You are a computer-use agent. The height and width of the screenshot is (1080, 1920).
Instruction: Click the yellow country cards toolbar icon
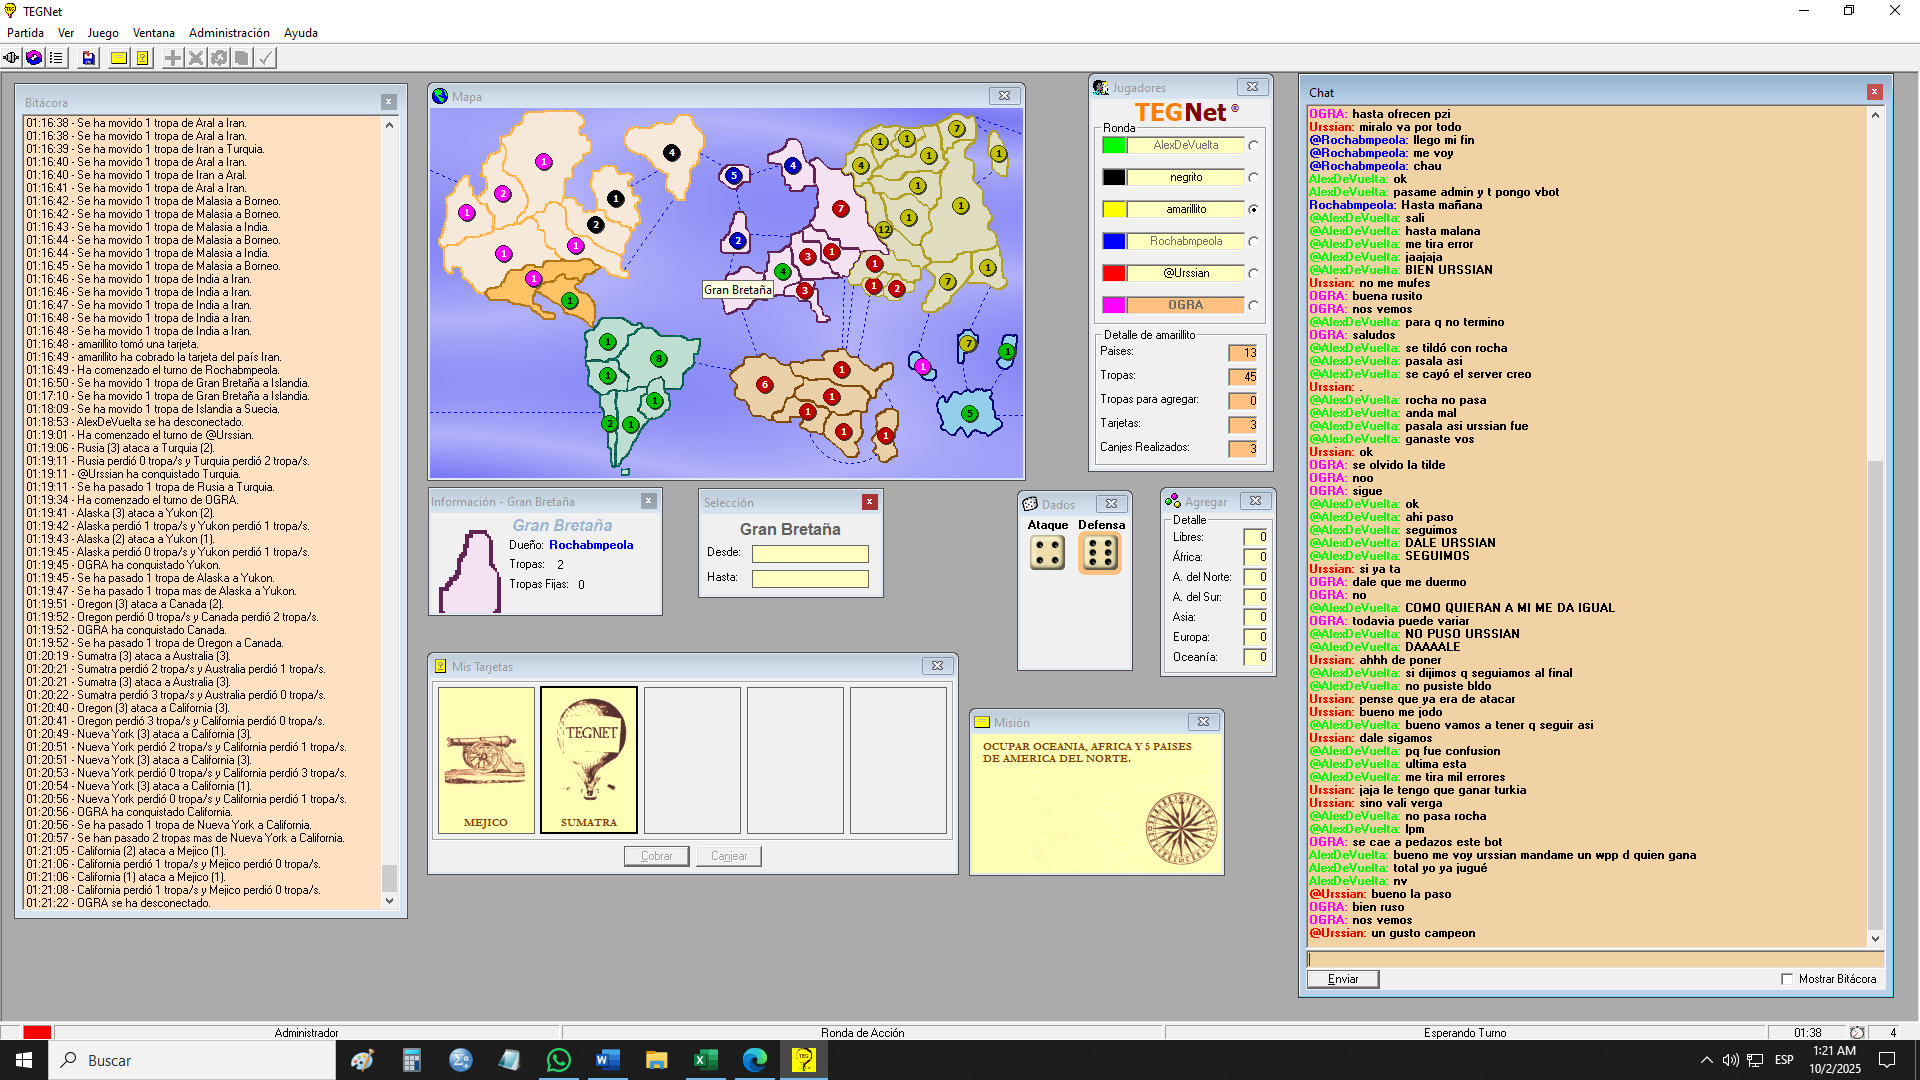pyautogui.click(x=143, y=58)
